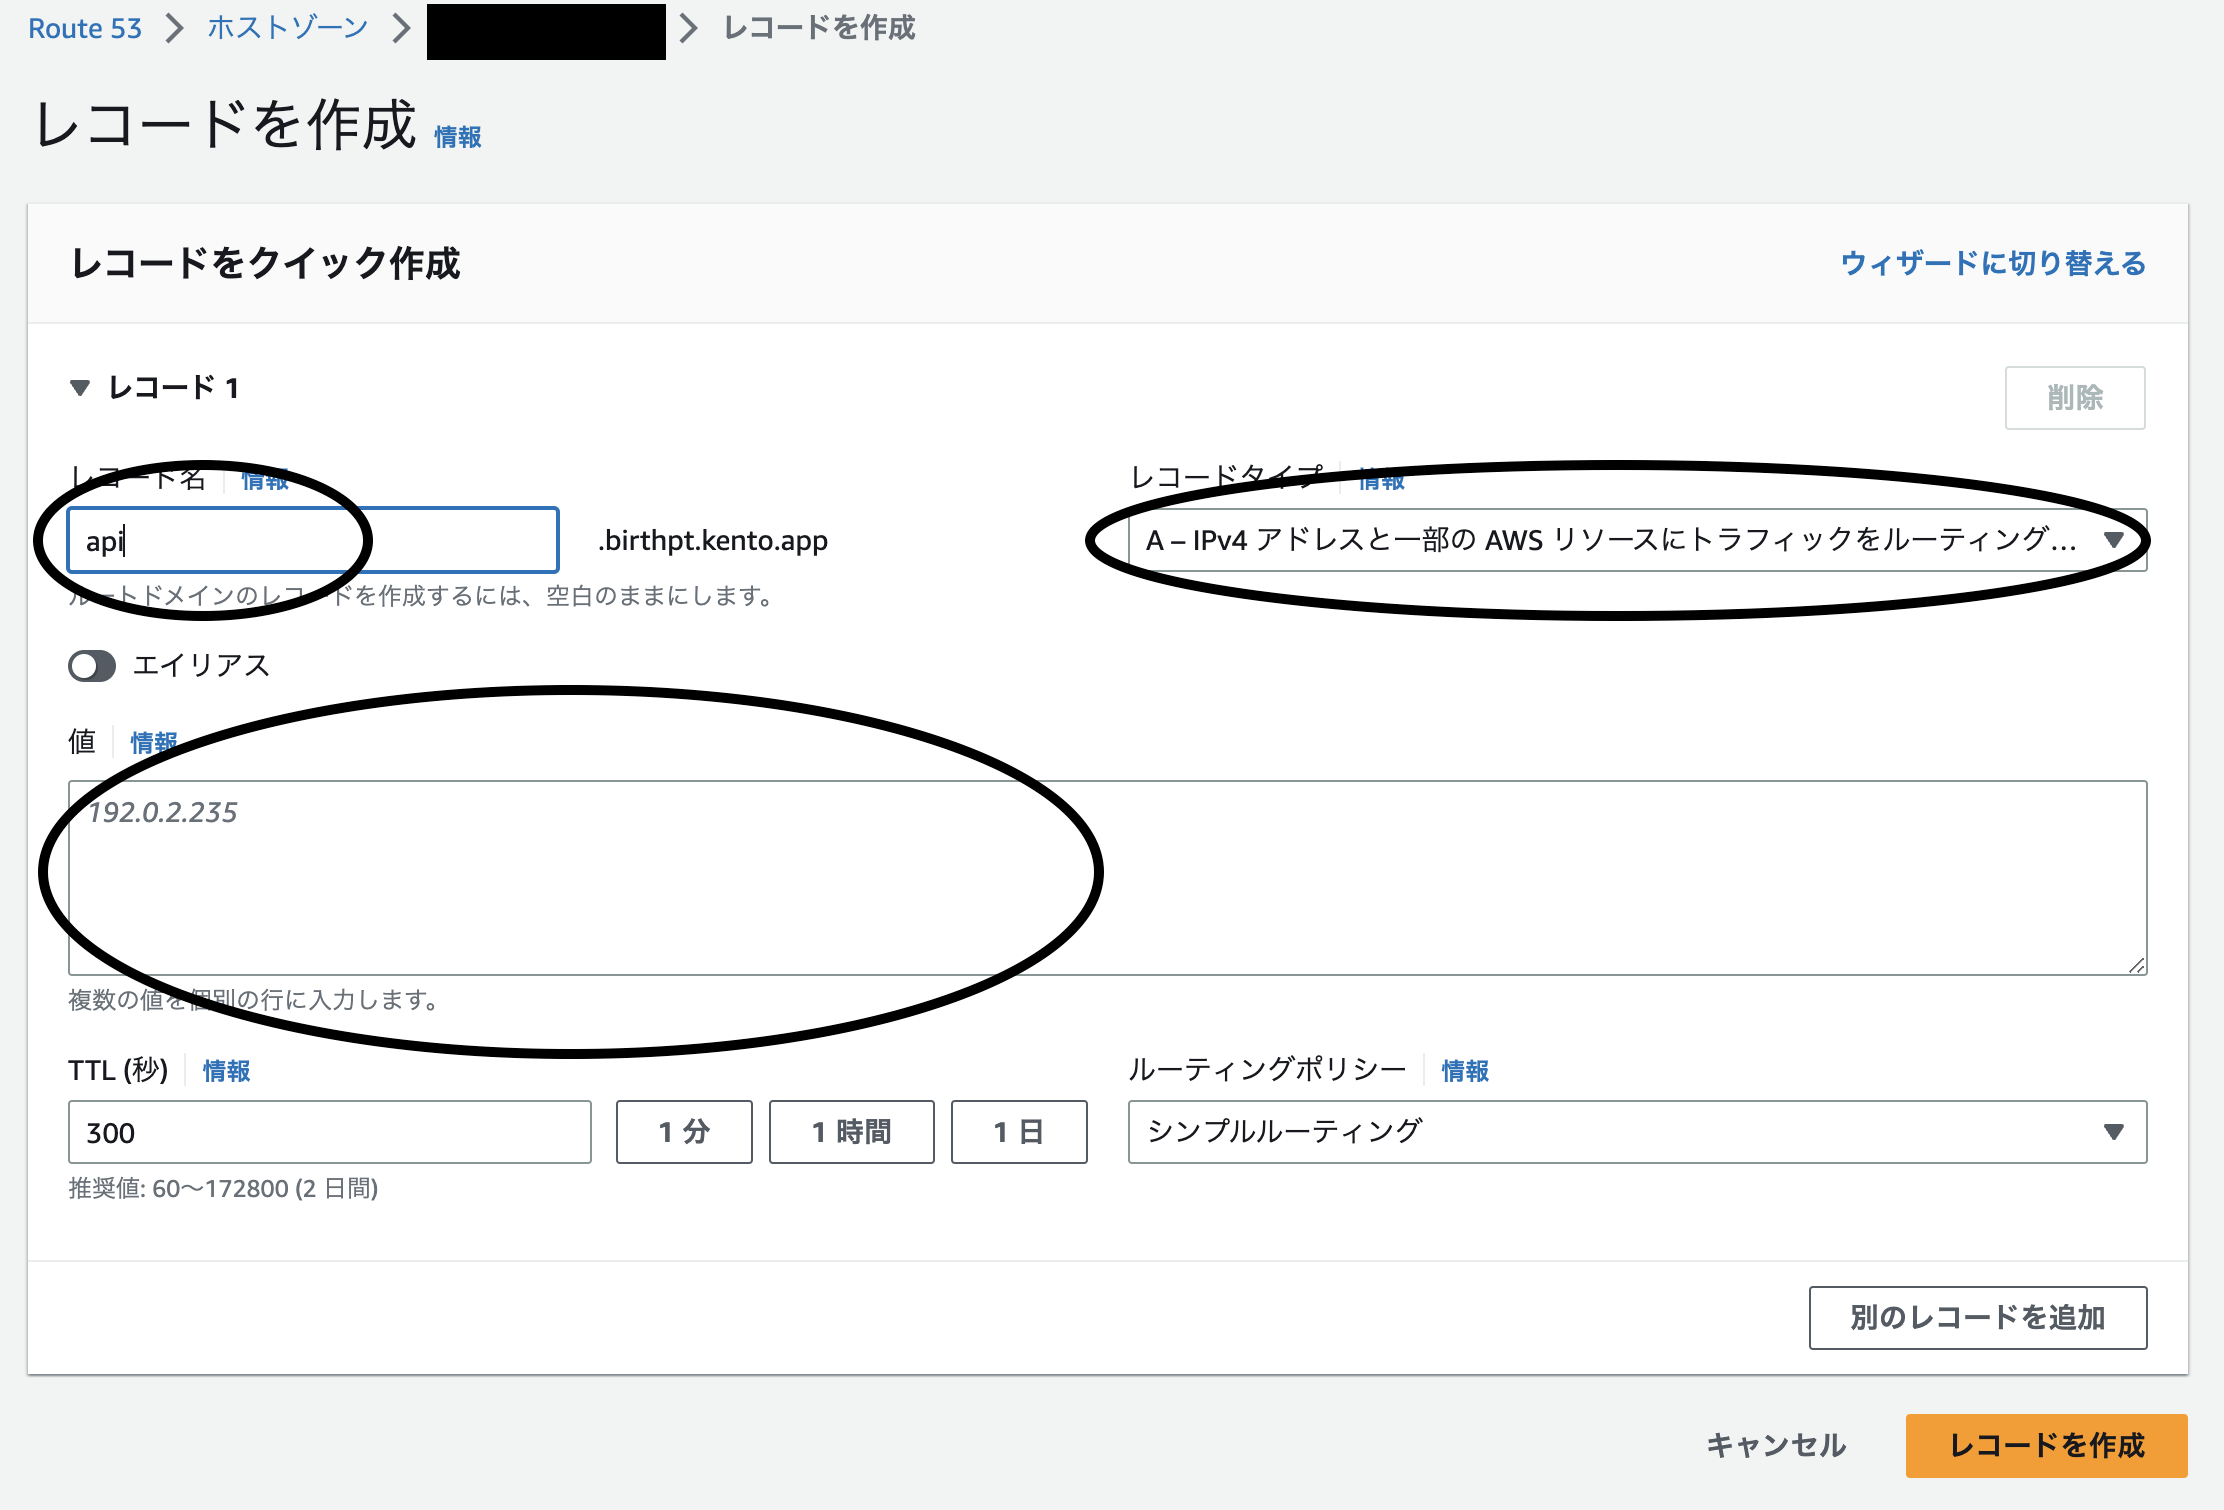
Task: Collapse the レコード 1 section
Action: [x=81, y=388]
